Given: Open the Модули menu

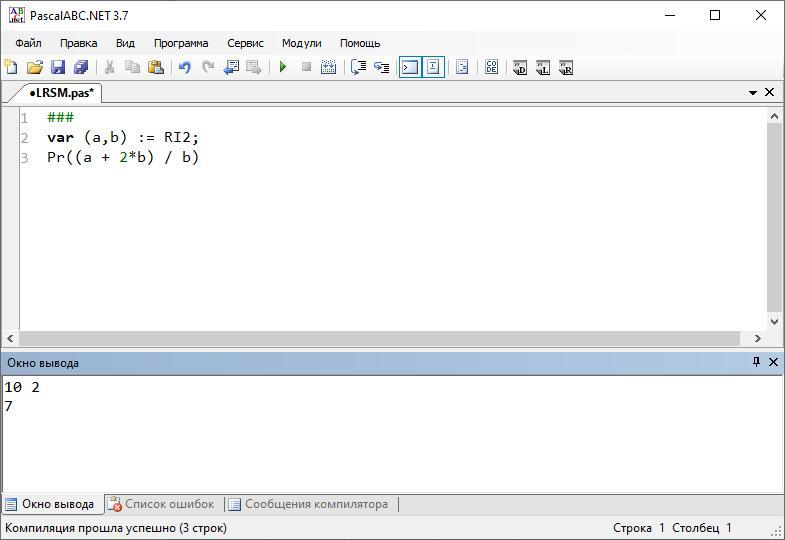Looking at the screenshot, I should [301, 43].
